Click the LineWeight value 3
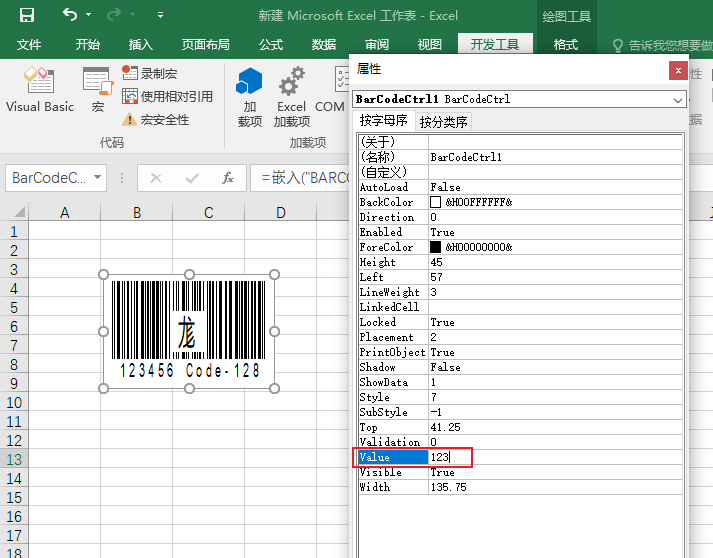713x558 pixels. (433, 292)
